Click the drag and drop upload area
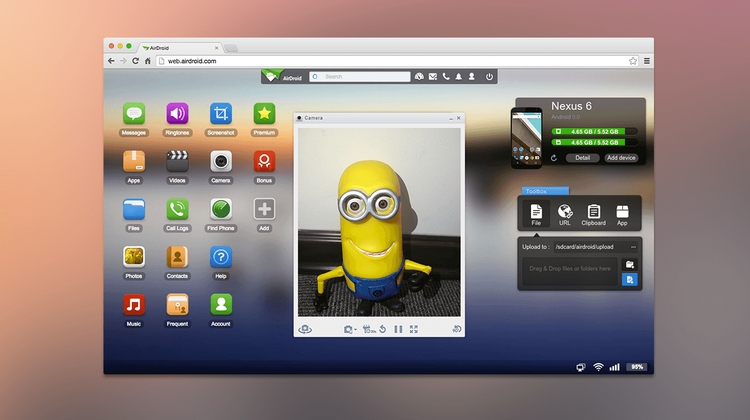This screenshot has width=750, height=420. (x=570, y=272)
